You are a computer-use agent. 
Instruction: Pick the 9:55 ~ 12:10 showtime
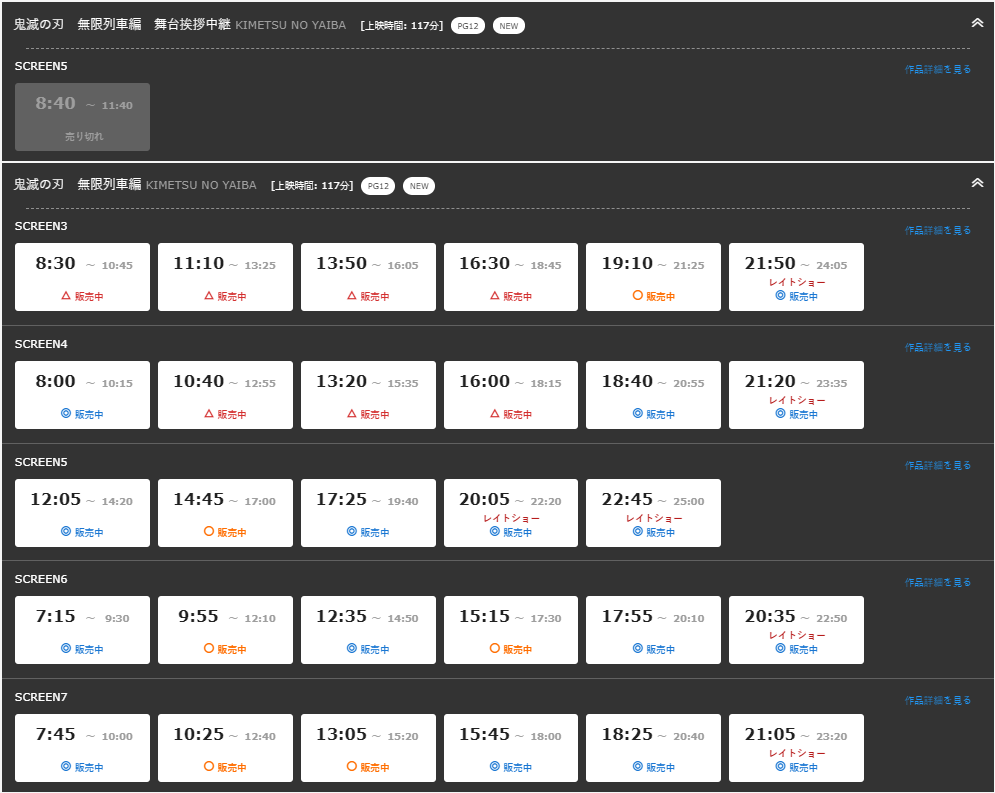pyautogui.click(x=225, y=629)
